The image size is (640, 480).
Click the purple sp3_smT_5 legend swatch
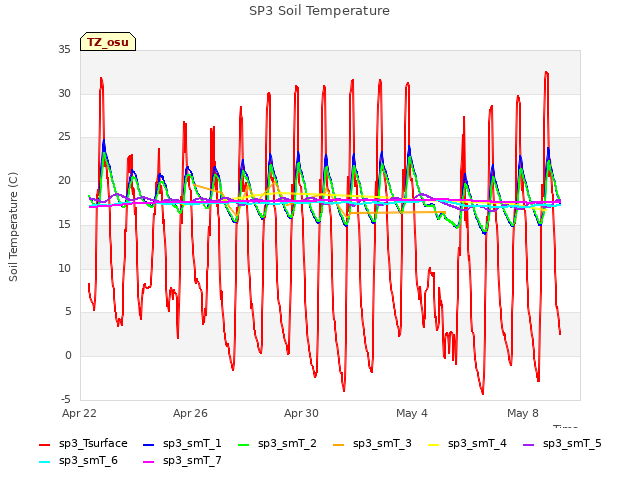(529, 444)
